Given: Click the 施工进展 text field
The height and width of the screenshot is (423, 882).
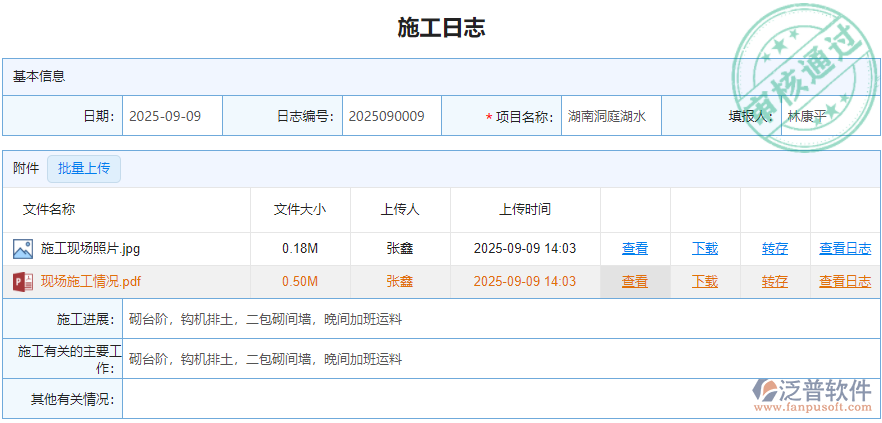Looking at the screenshot, I should (501, 319).
